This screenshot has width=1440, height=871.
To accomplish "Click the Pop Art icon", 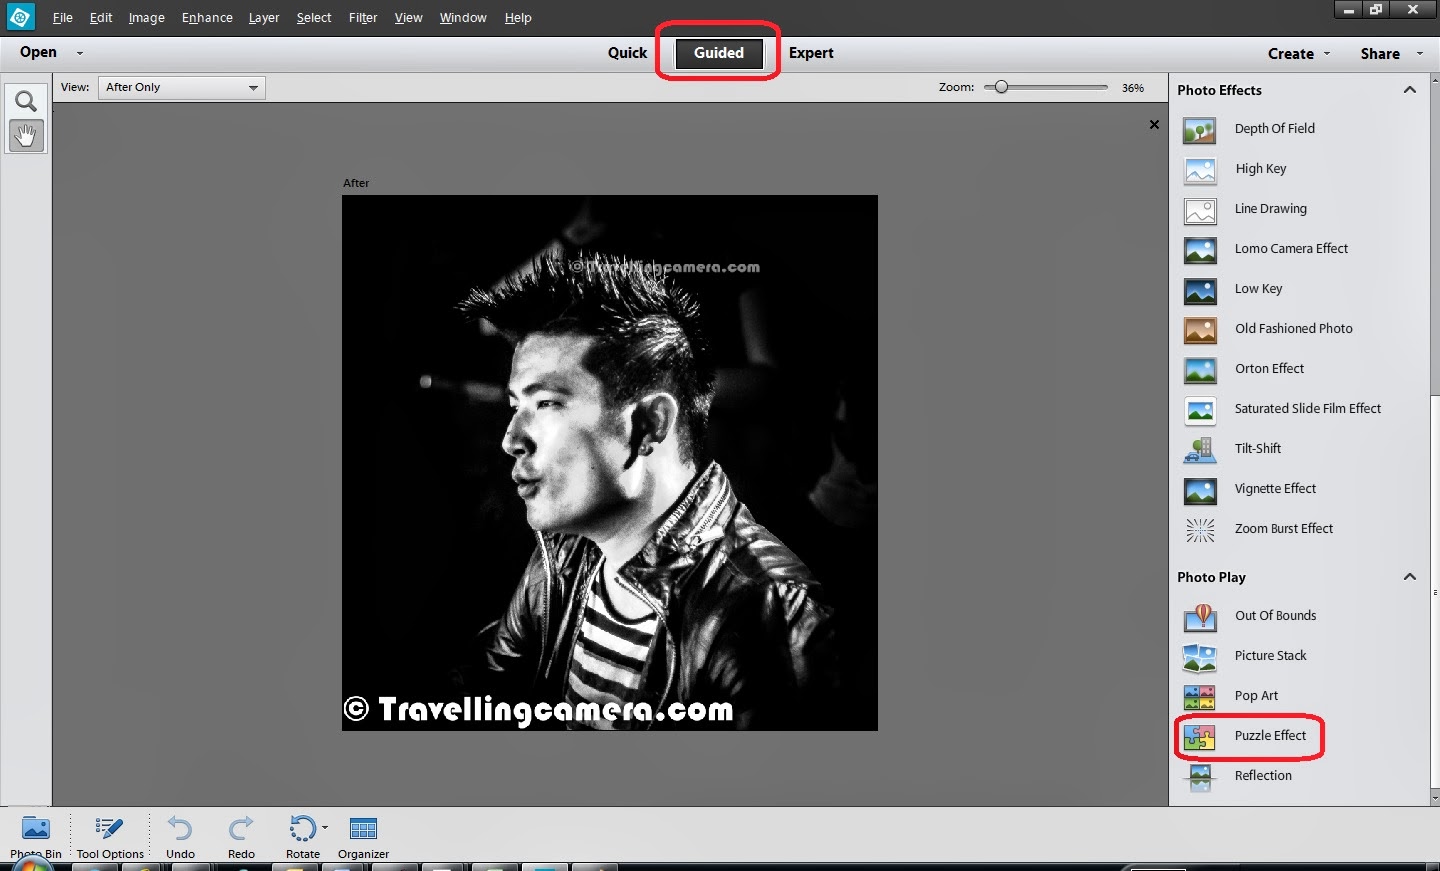I will (x=1200, y=696).
